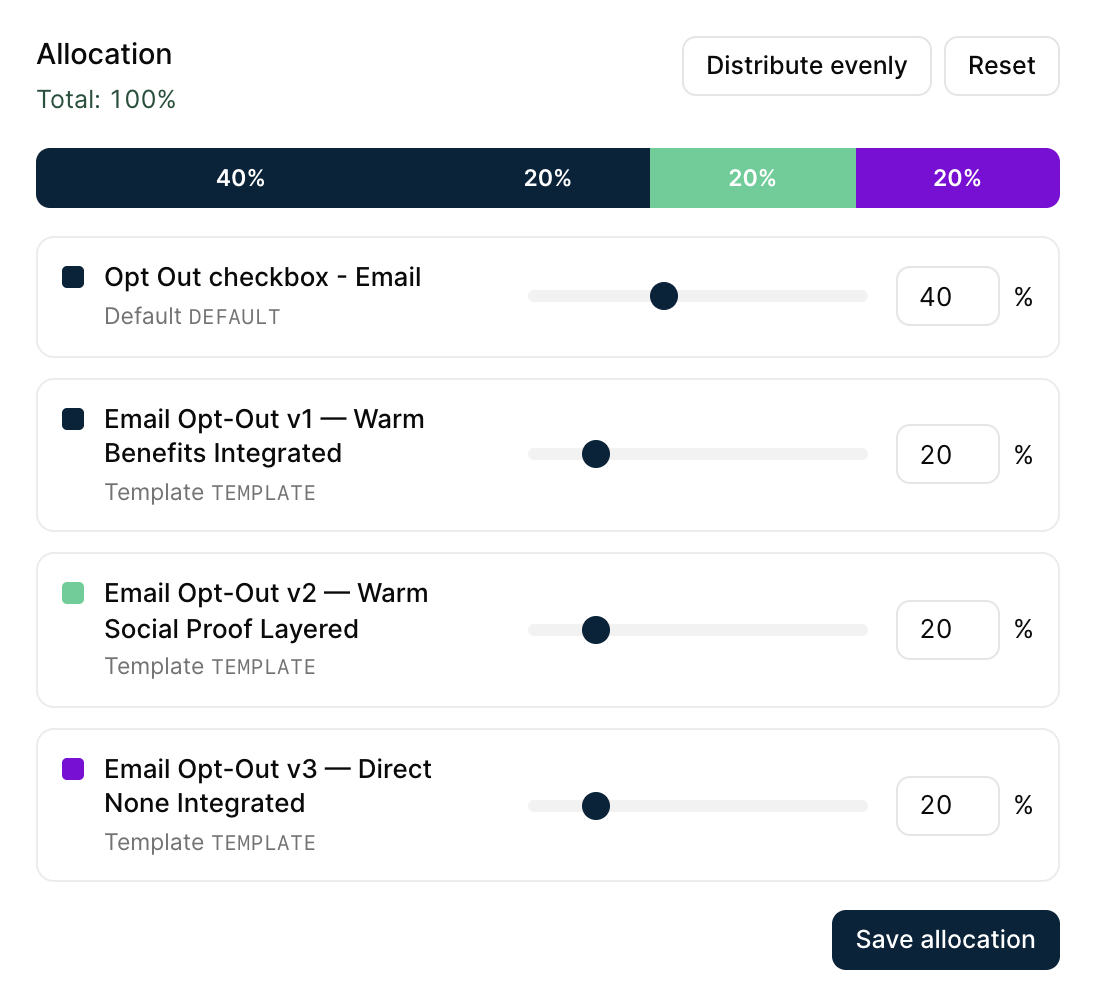The image size is (1096, 1006).
Task: Click navy swatch beside Email Opt-Out v1
Action: (x=73, y=419)
